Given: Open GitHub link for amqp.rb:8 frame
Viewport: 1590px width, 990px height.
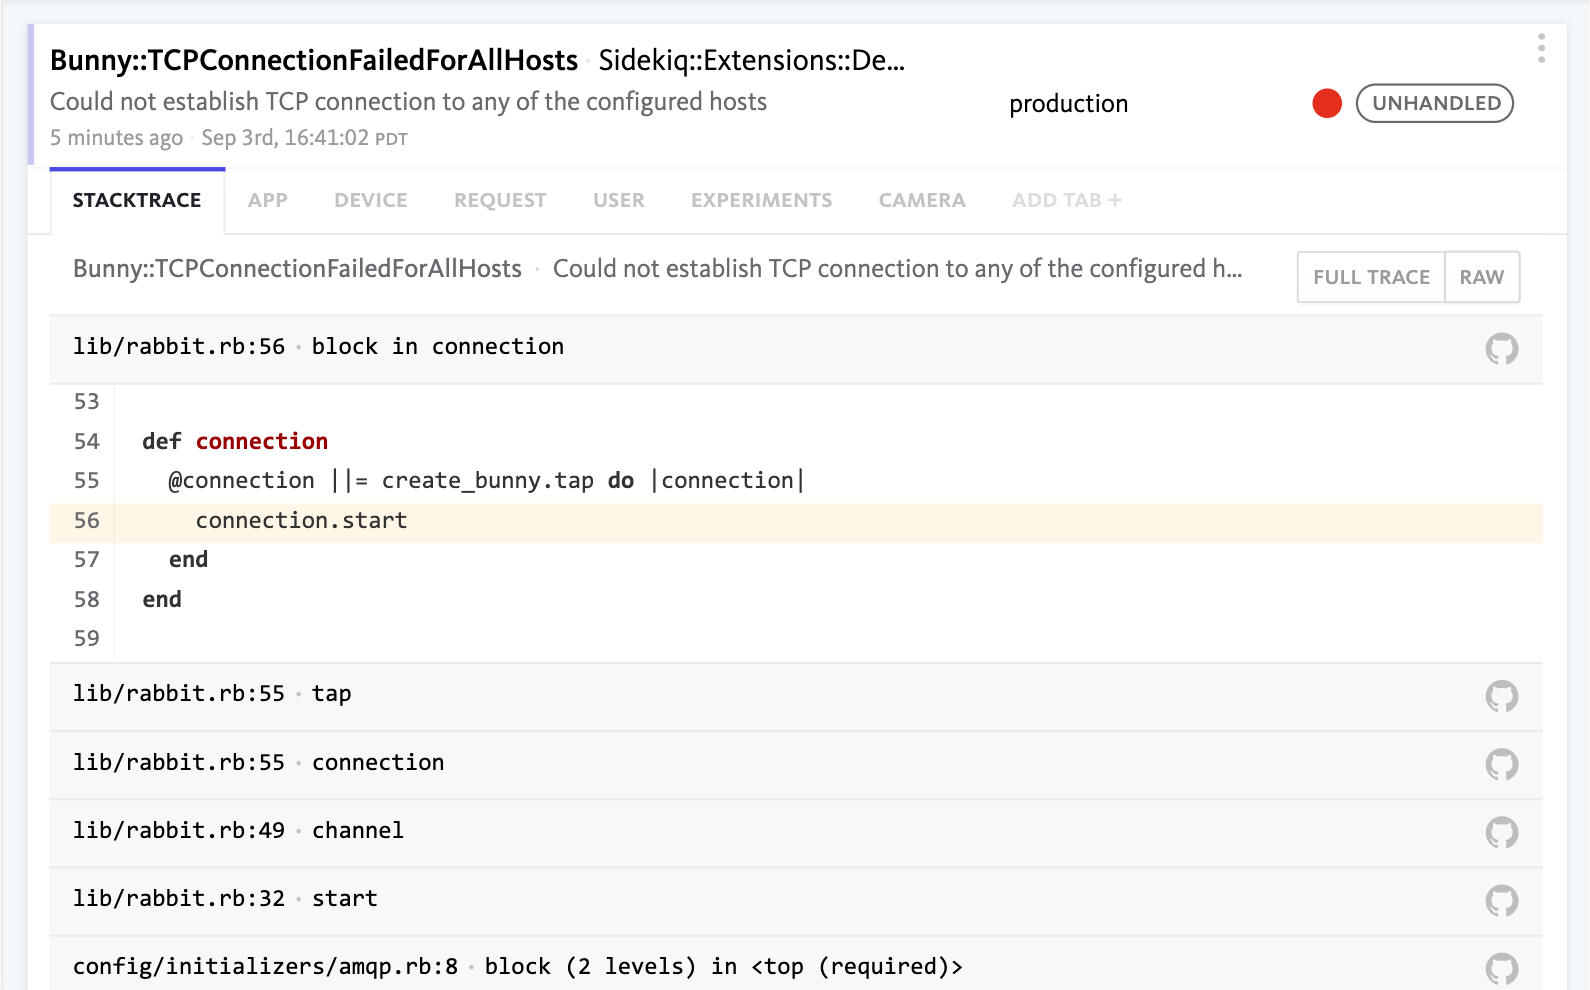Looking at the screenshot, I should [x=1501, y=968].
